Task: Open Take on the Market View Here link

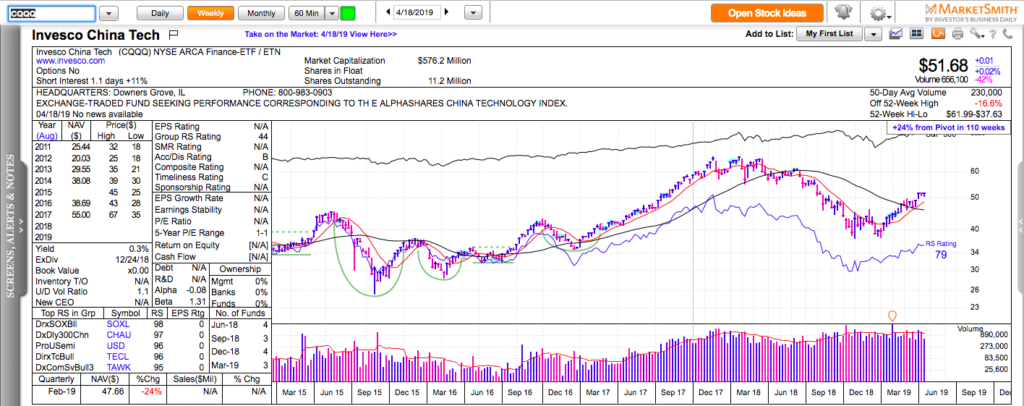Action: tap(321, 34)
